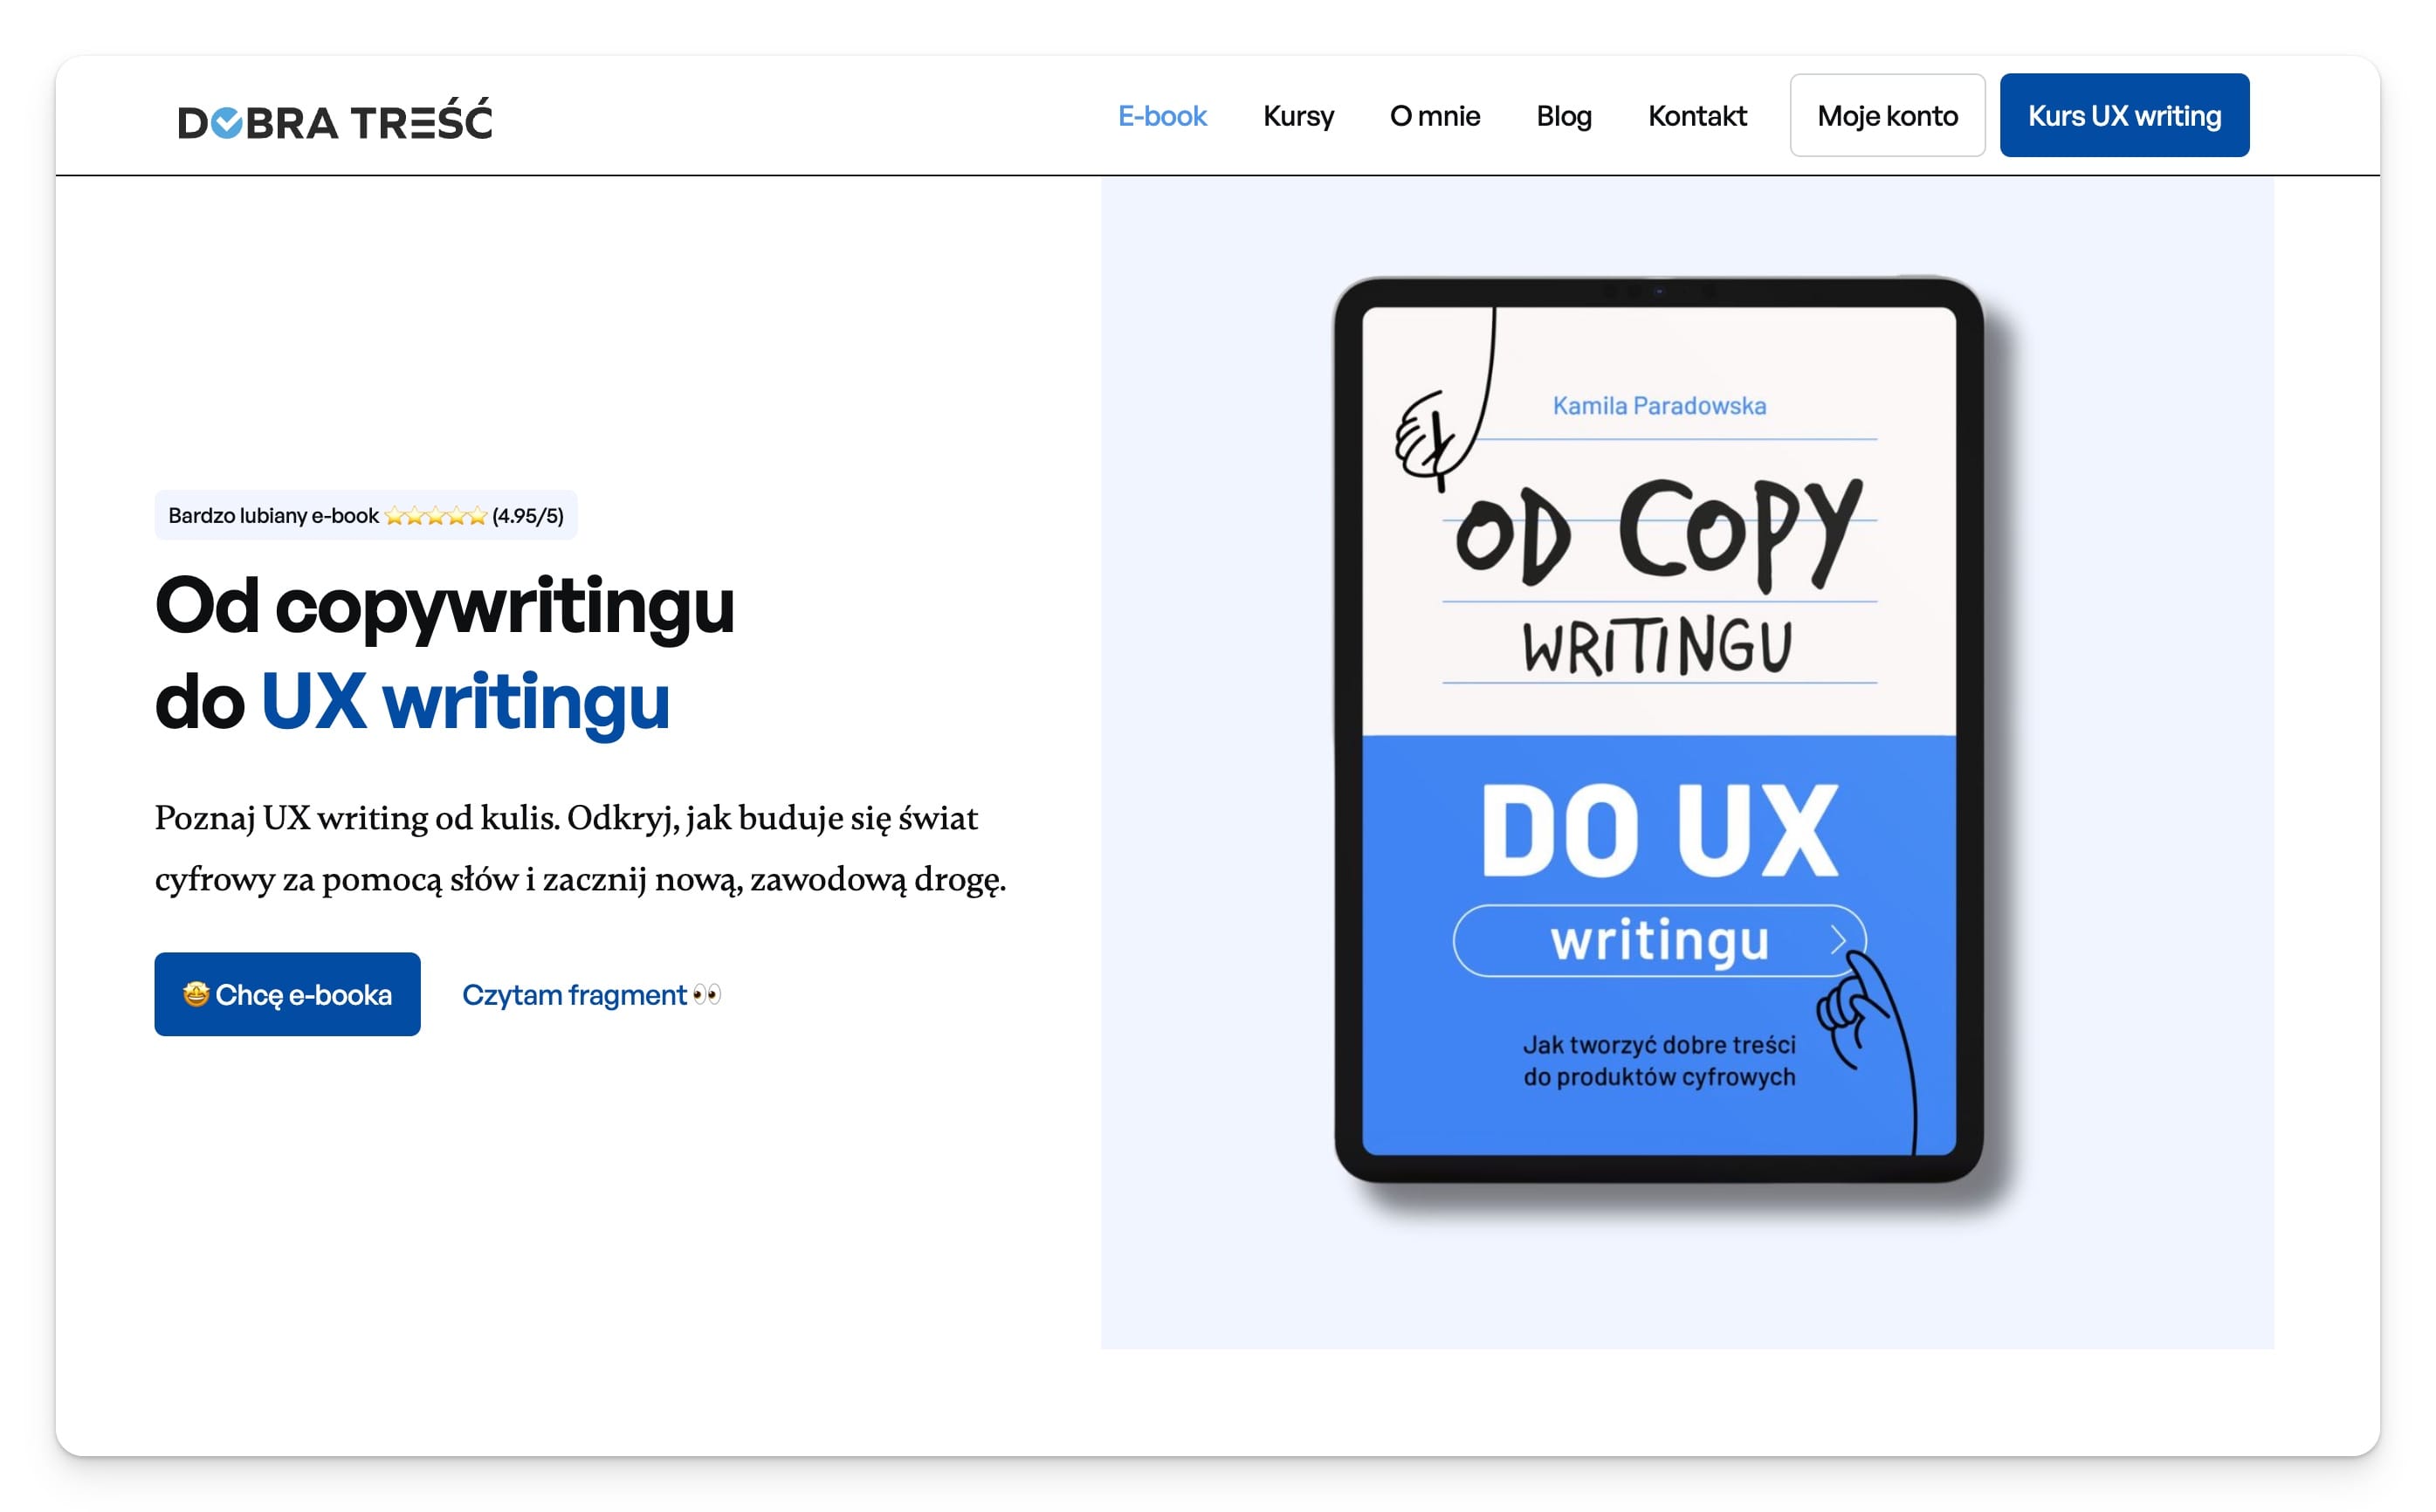Click the tablet e-book cover image
Viewport: 2436px width, 1512px height.
[x=1660, y=730]
